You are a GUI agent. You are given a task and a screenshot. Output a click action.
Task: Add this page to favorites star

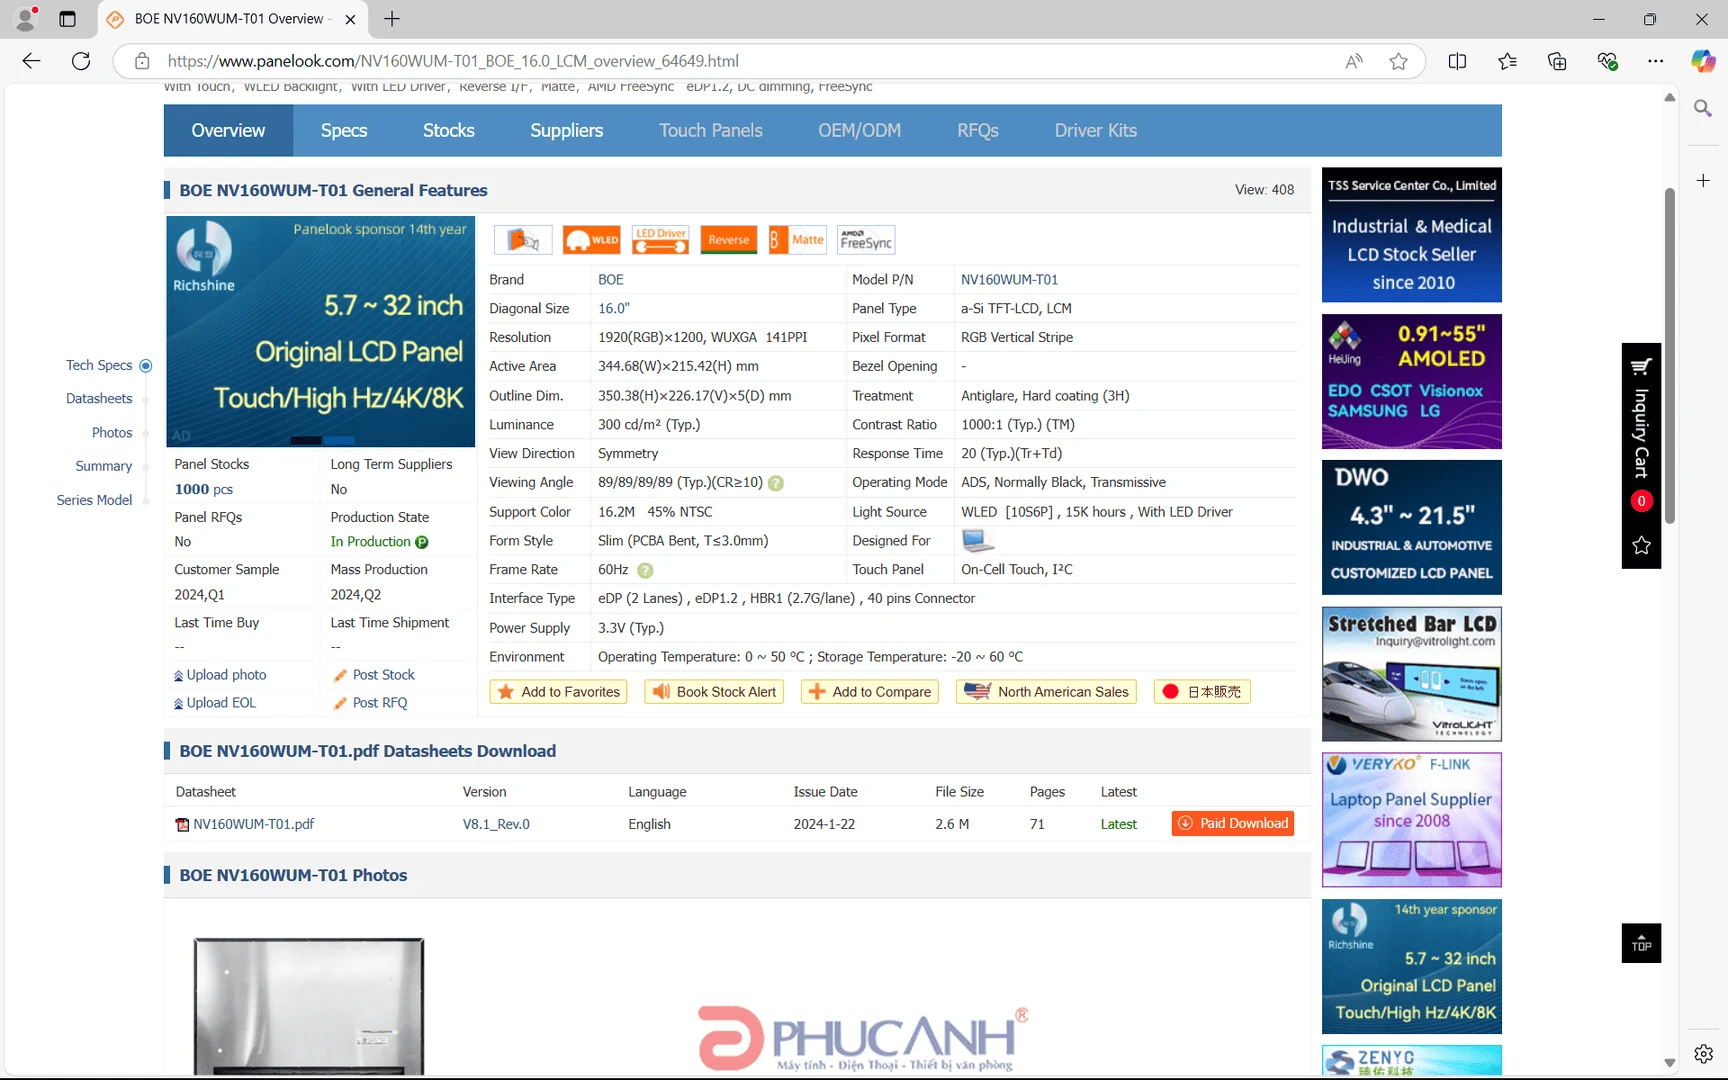1398,61
